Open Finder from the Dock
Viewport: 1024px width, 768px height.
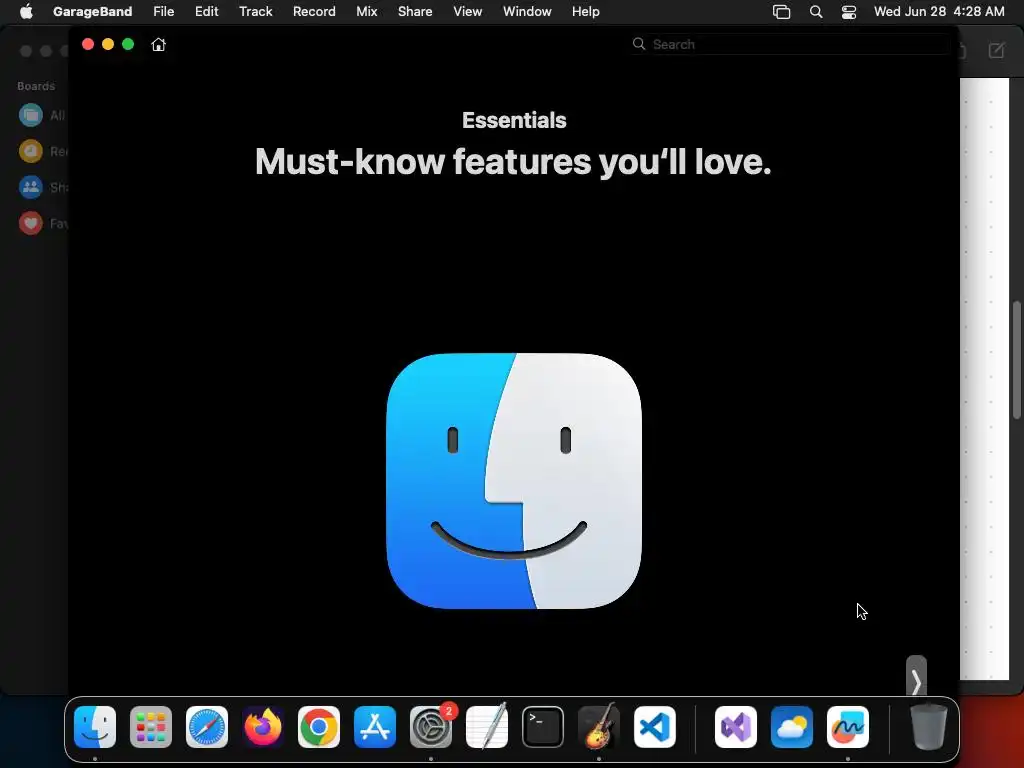[95, 727]
